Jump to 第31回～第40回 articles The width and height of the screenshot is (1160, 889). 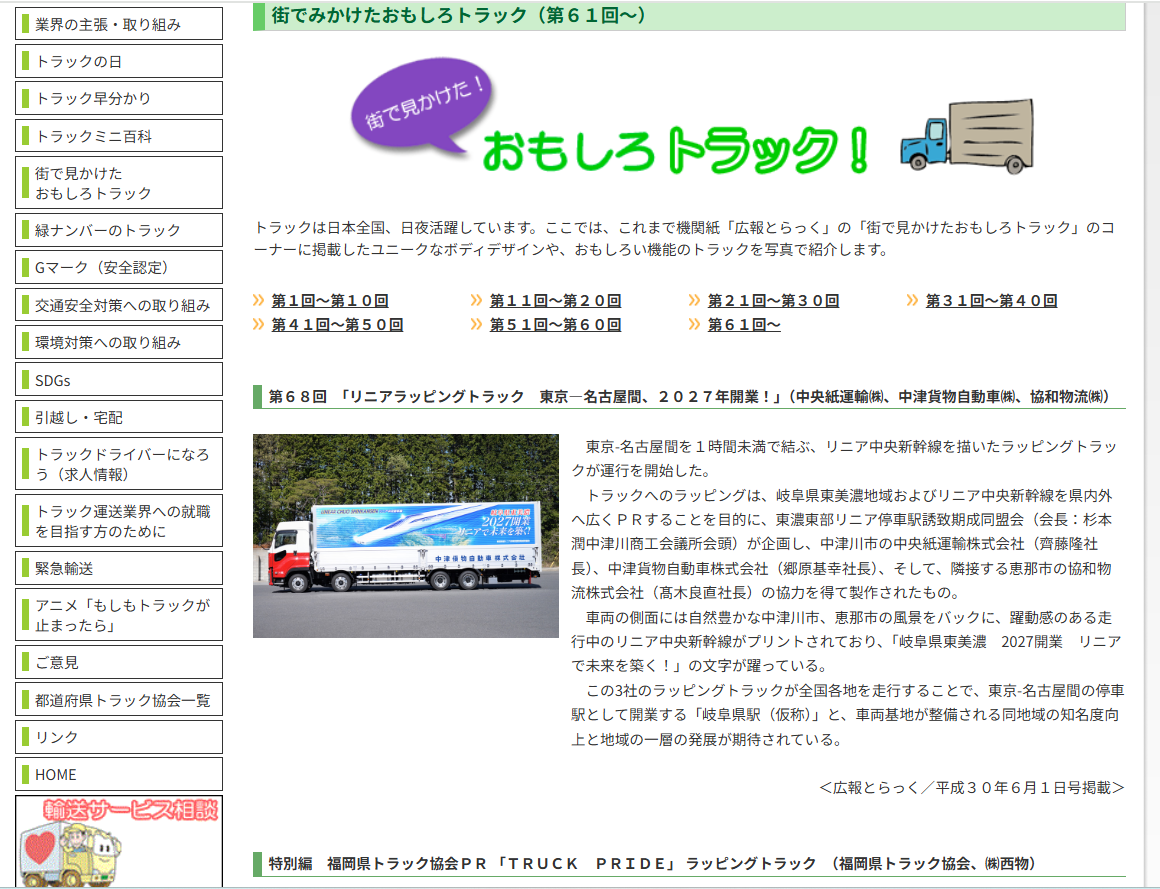click(x=991, y=300)
